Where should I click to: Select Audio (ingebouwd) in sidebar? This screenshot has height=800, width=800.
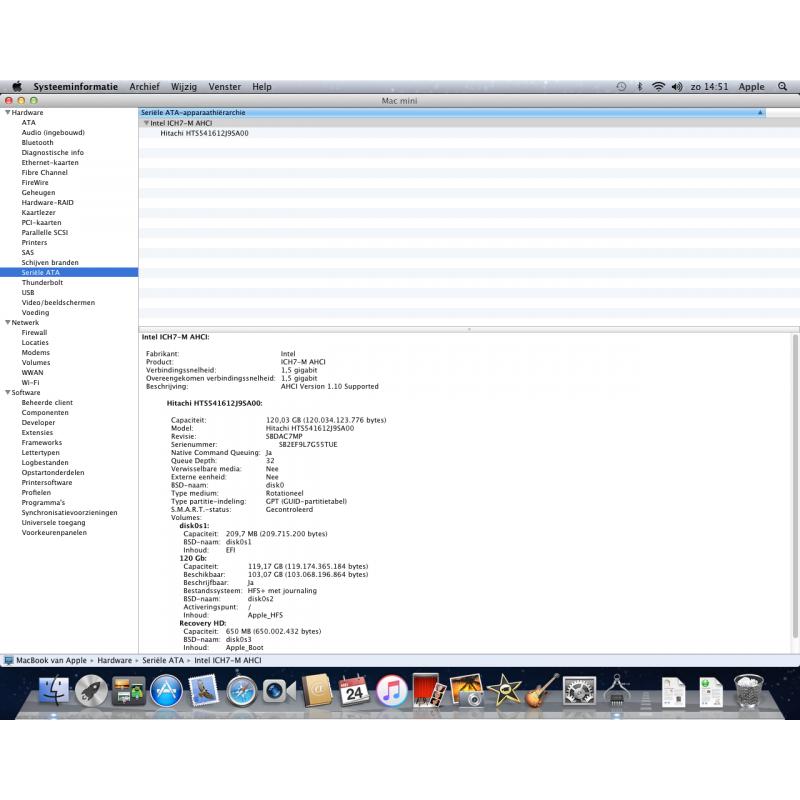click(x=53, y=133)
